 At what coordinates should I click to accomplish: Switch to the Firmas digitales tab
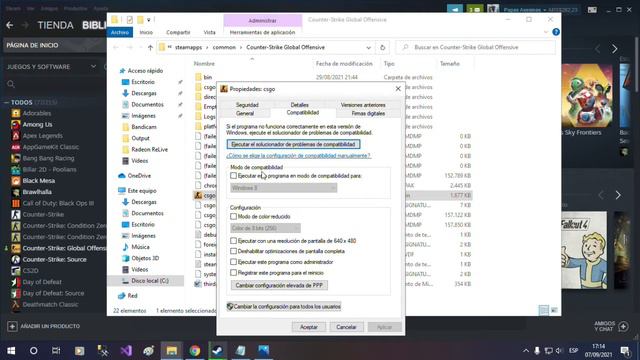point(368,113)
